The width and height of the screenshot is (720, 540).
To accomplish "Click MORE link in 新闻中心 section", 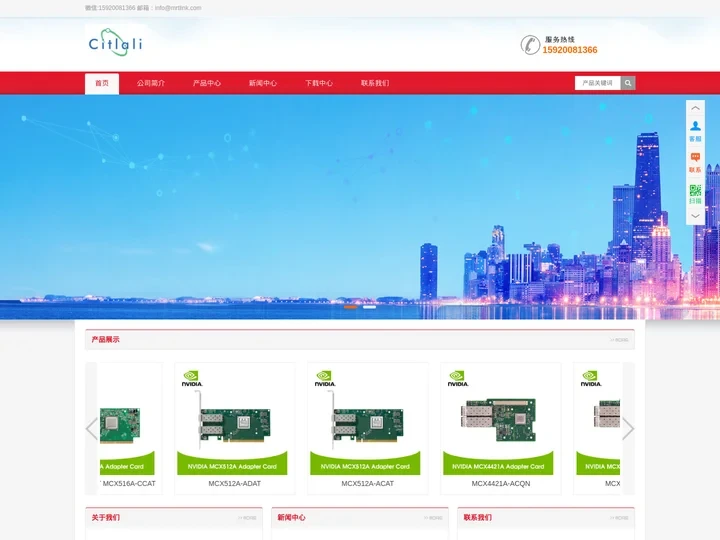I will click(433, 518).
